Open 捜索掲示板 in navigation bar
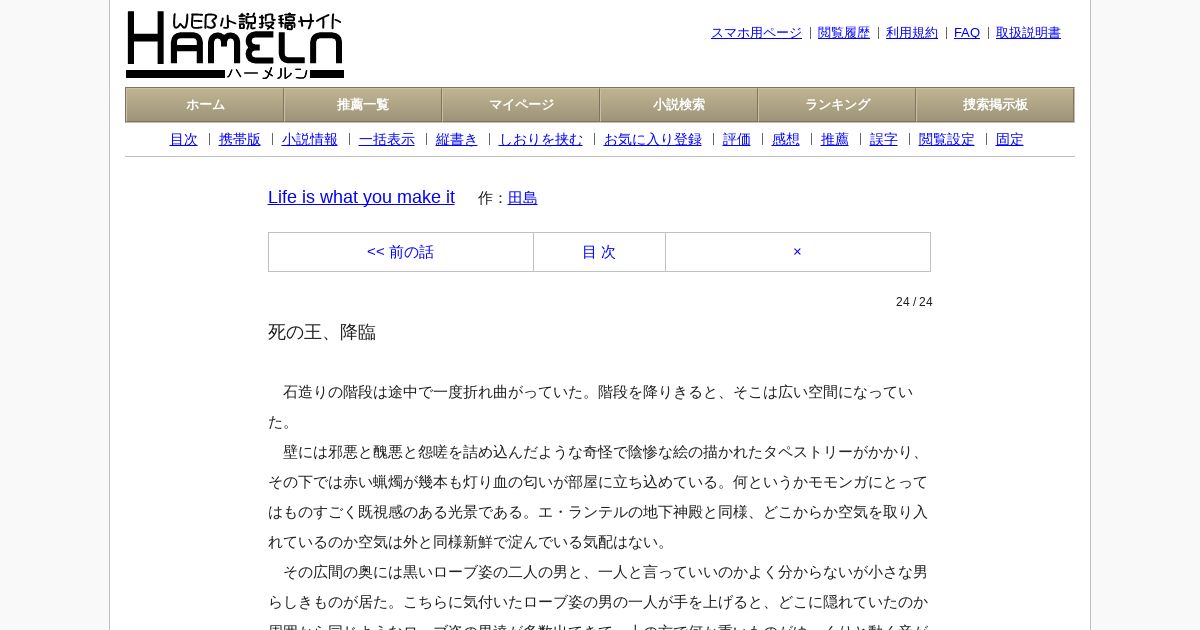The image size is (1200, 630). [995, 105]
